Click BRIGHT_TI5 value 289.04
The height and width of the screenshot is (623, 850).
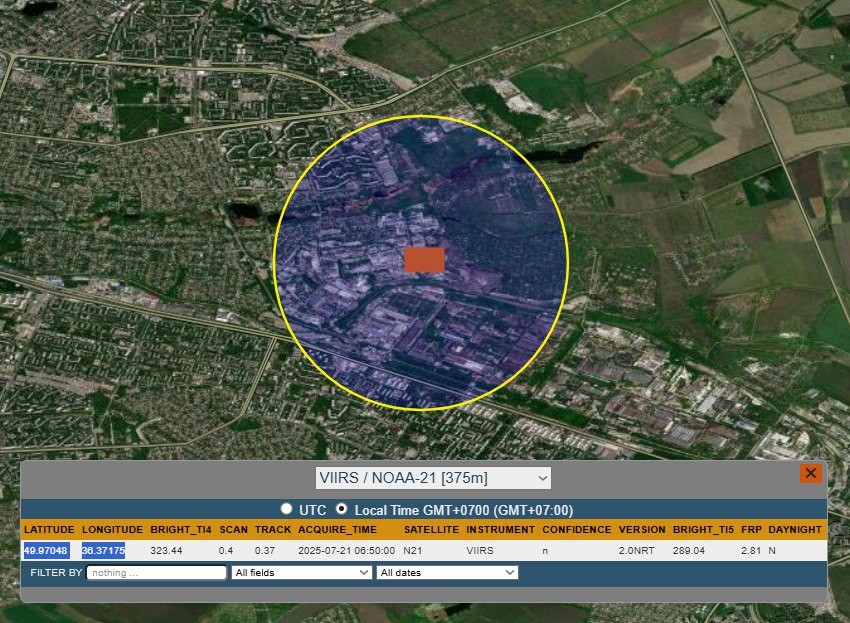(689, 550)
